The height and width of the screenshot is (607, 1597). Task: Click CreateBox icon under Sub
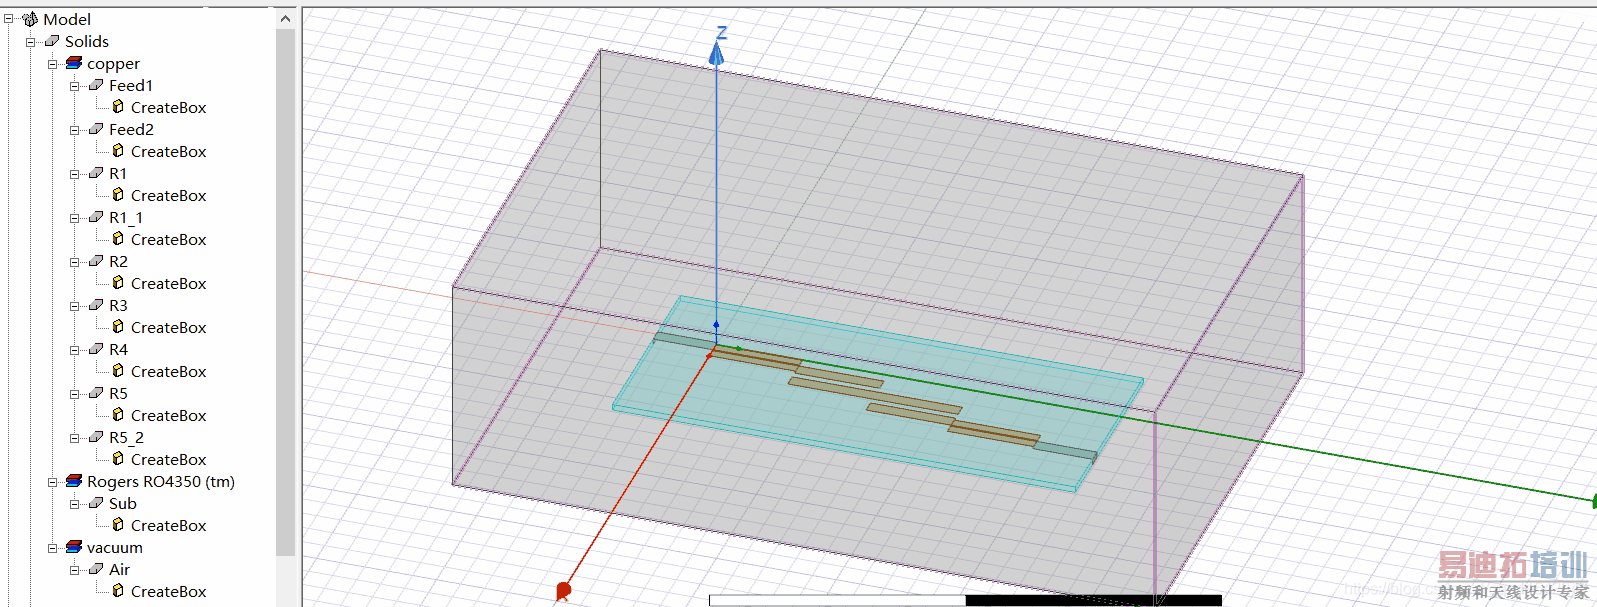point(118,524)
